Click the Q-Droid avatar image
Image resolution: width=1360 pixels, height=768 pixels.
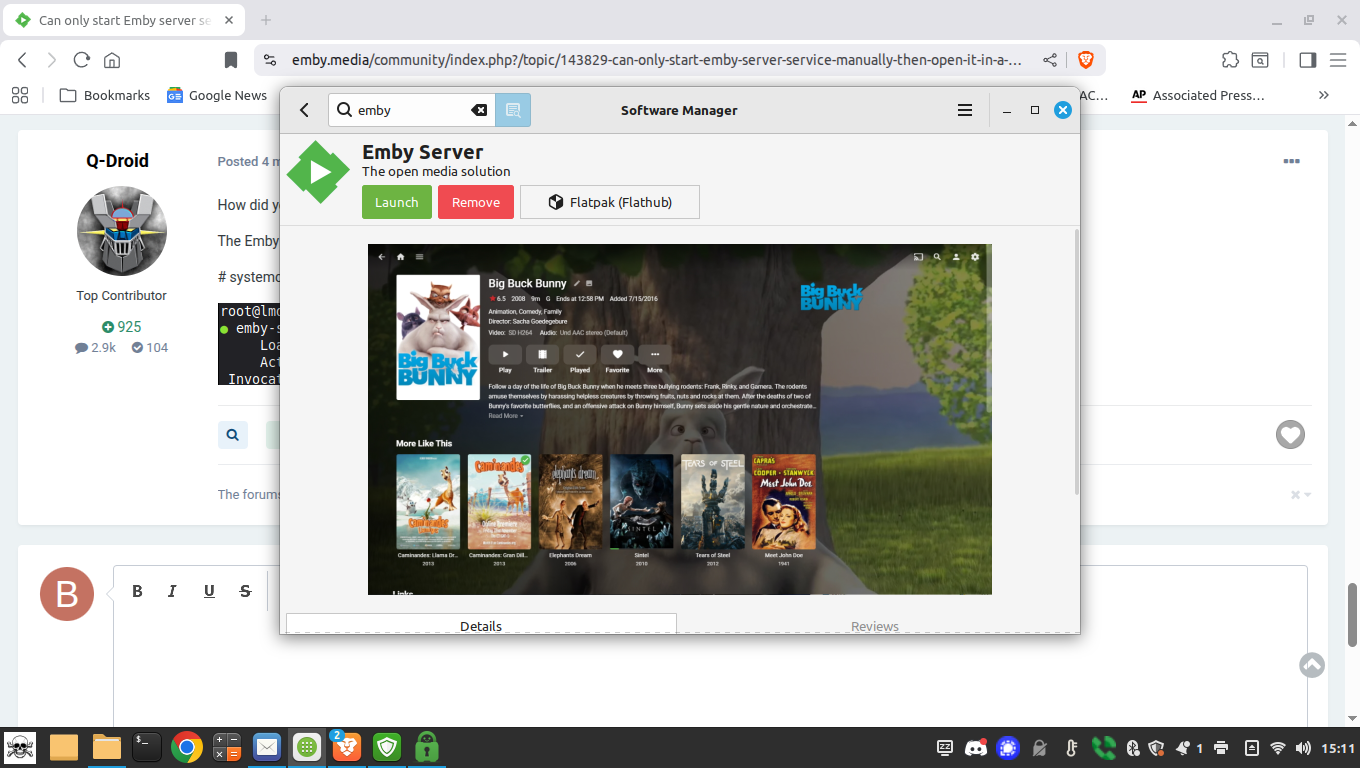point(122,232)
